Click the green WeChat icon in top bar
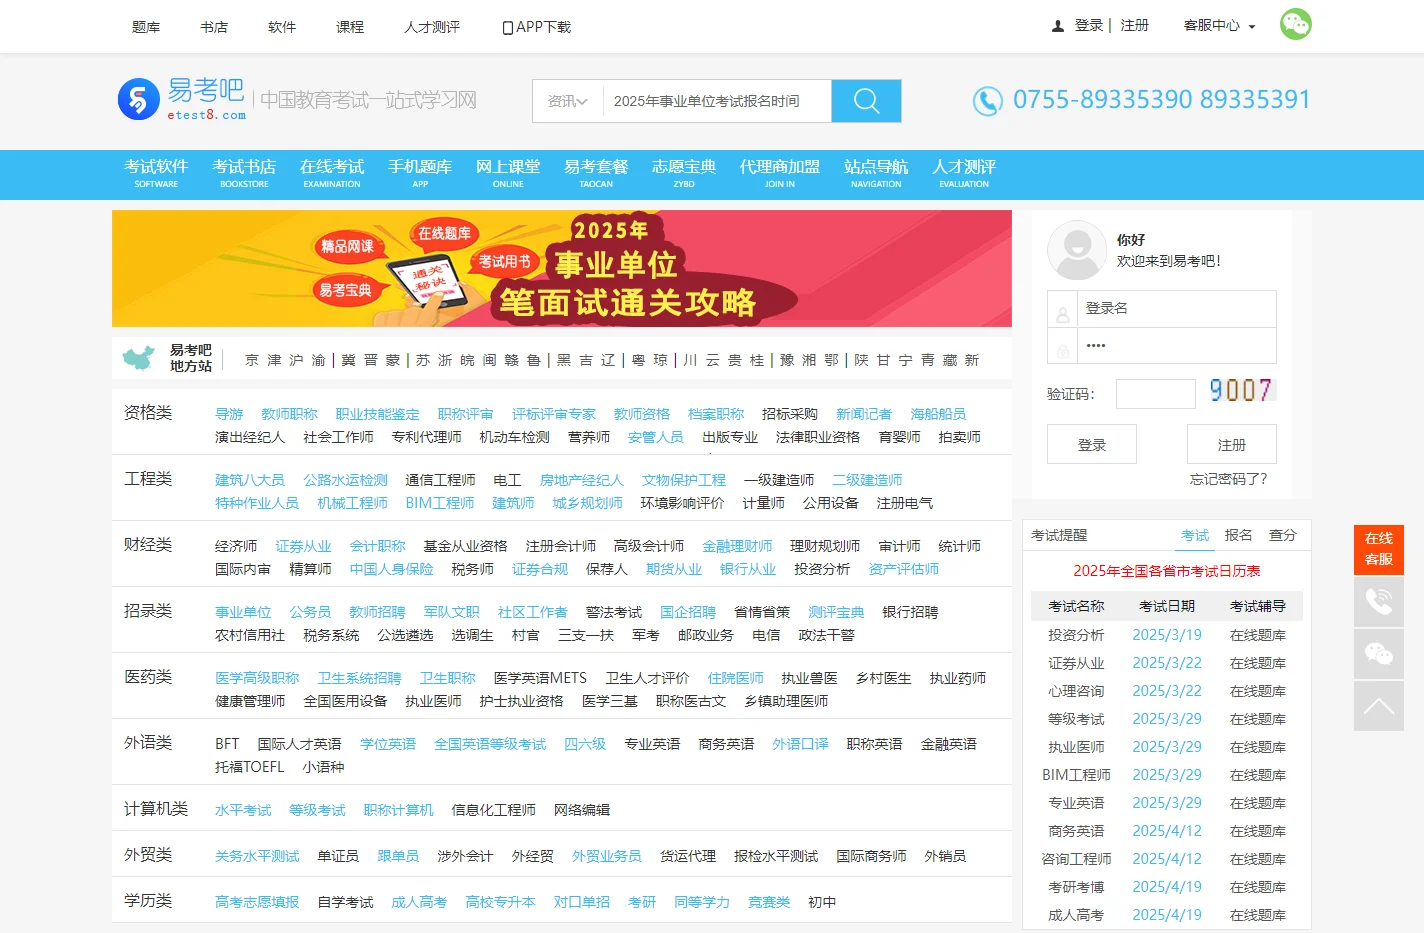The width and height of the screenshot is (1424, 933). (1295, 24)
